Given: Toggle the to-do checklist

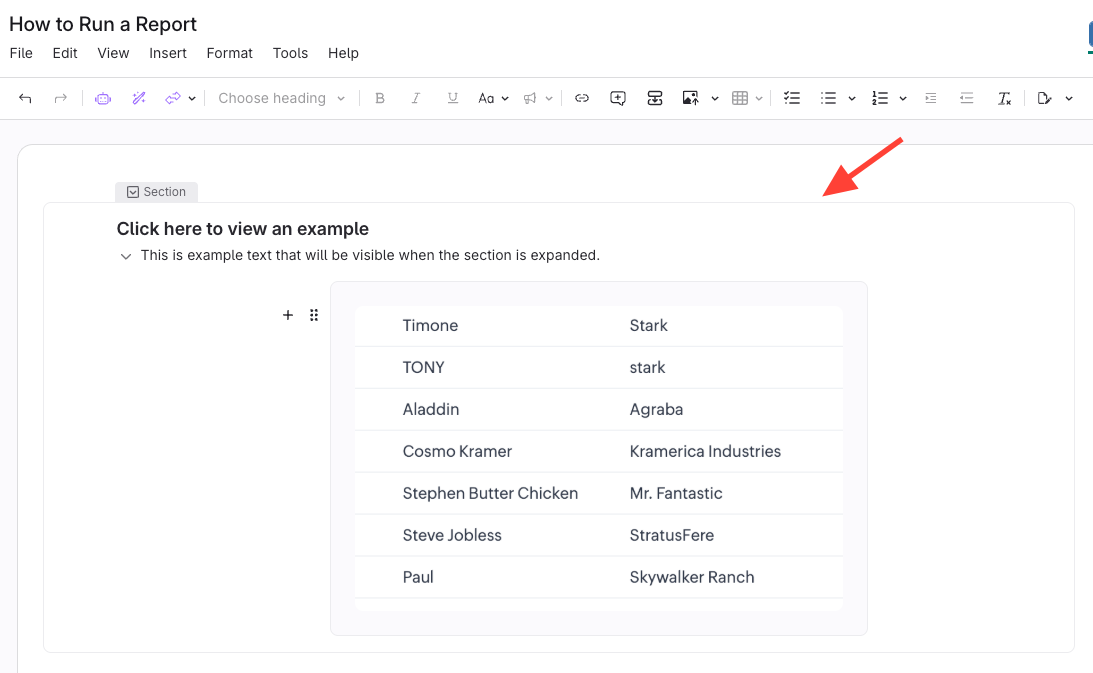Looking at the screenshot, I should pos(792,98).
